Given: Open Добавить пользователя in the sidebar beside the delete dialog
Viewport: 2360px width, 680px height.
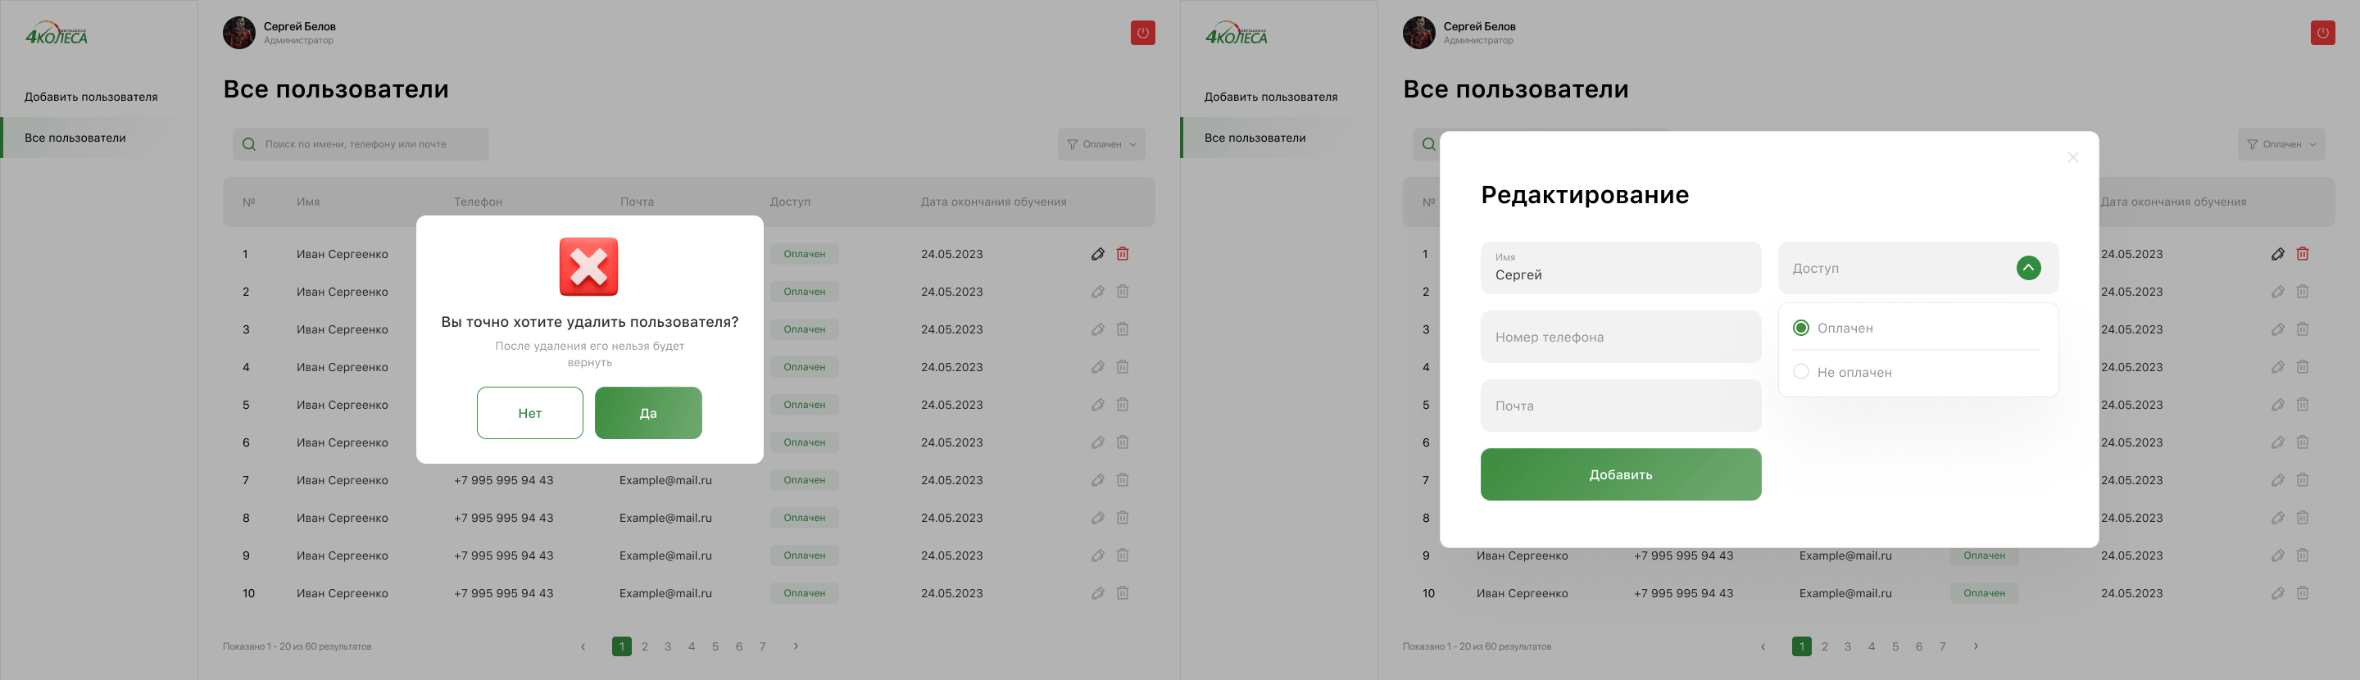Looking at the screenshot, I should click(x=91, y=97).
